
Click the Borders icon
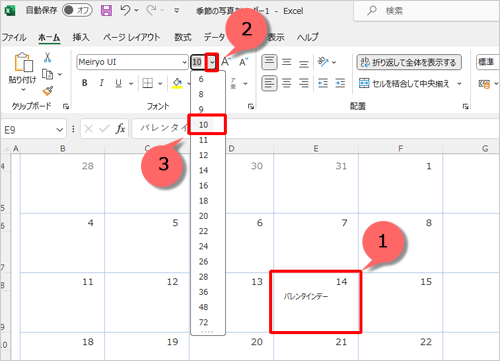pyautogui.click(x=147, y=83)
